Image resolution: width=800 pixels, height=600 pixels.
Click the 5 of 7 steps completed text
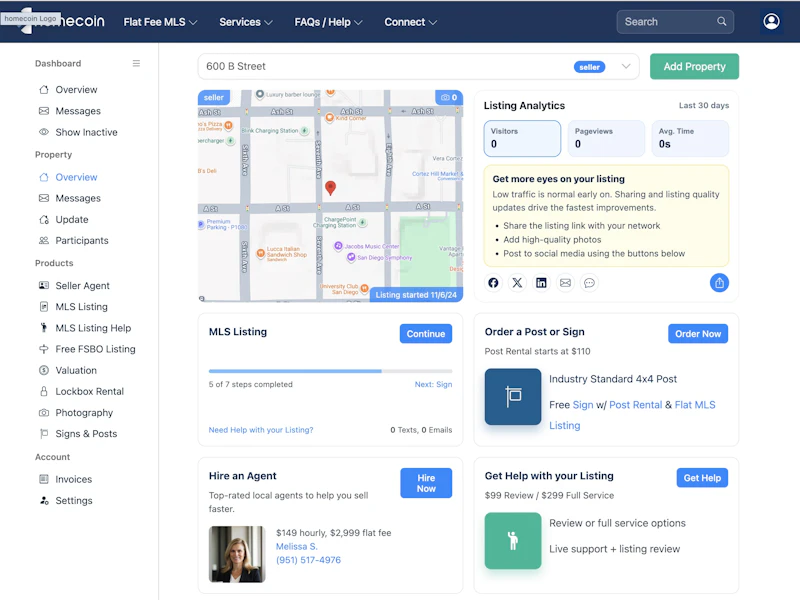tap(251, 384)
